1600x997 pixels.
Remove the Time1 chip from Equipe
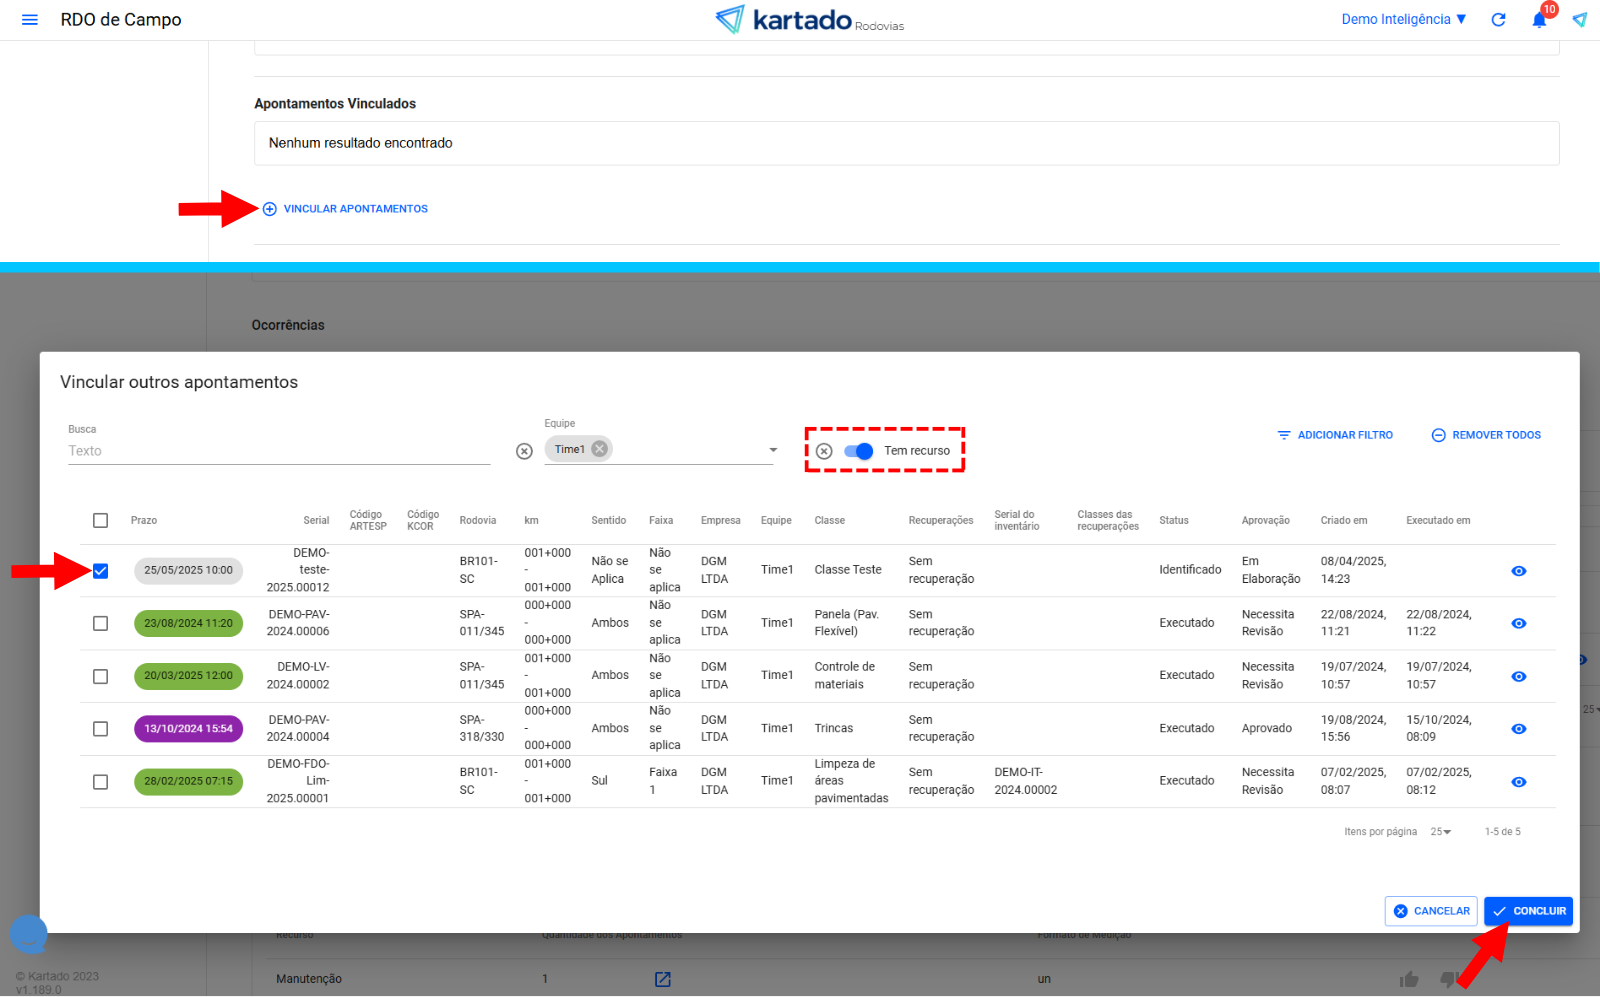tap(599, 449)
